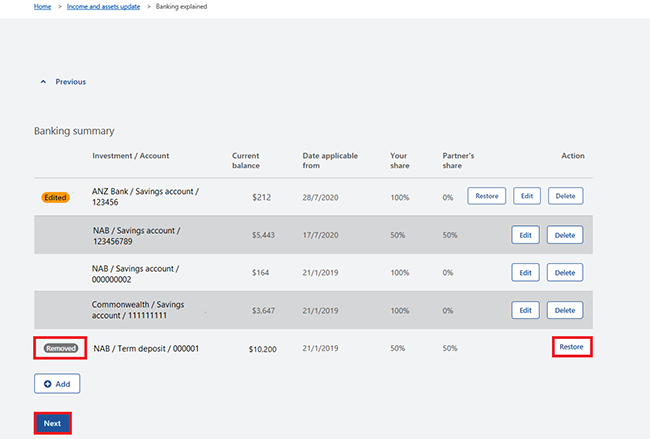650x439 pixels.
Task: Delete the ANZ Bank savings account 123456
Action: 565,196
